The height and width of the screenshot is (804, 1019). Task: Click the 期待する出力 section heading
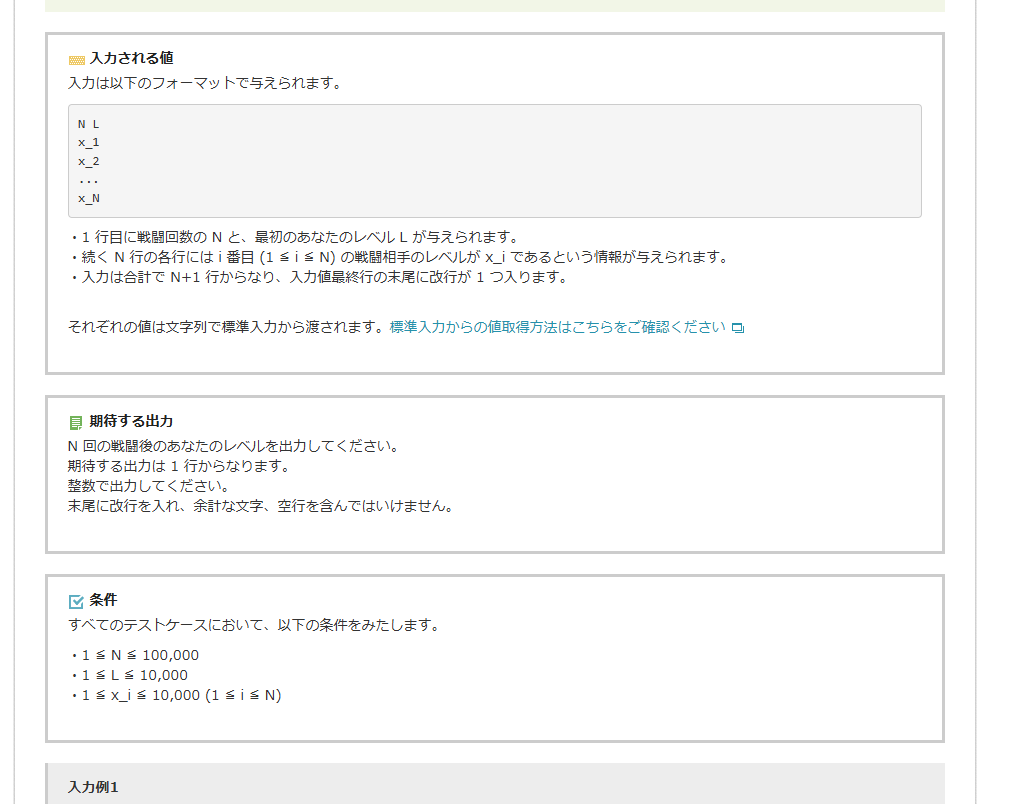pyautogui.click(x=131, y=421)
